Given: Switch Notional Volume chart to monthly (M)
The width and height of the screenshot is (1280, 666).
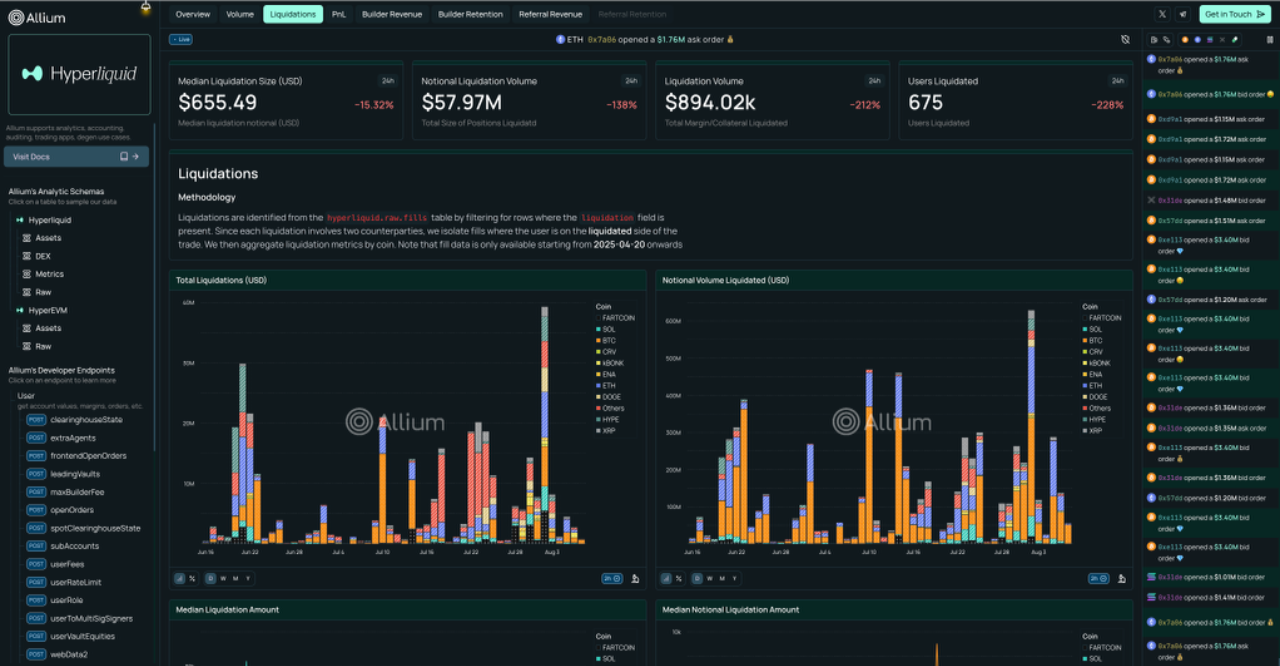Looking at the screenshot, I should 722,578.
